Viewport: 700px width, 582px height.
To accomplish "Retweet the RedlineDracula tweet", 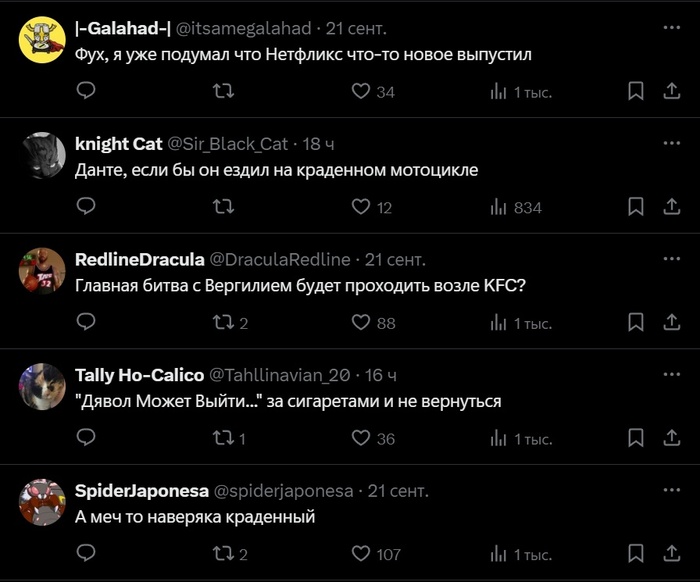I will click(225, 322).
